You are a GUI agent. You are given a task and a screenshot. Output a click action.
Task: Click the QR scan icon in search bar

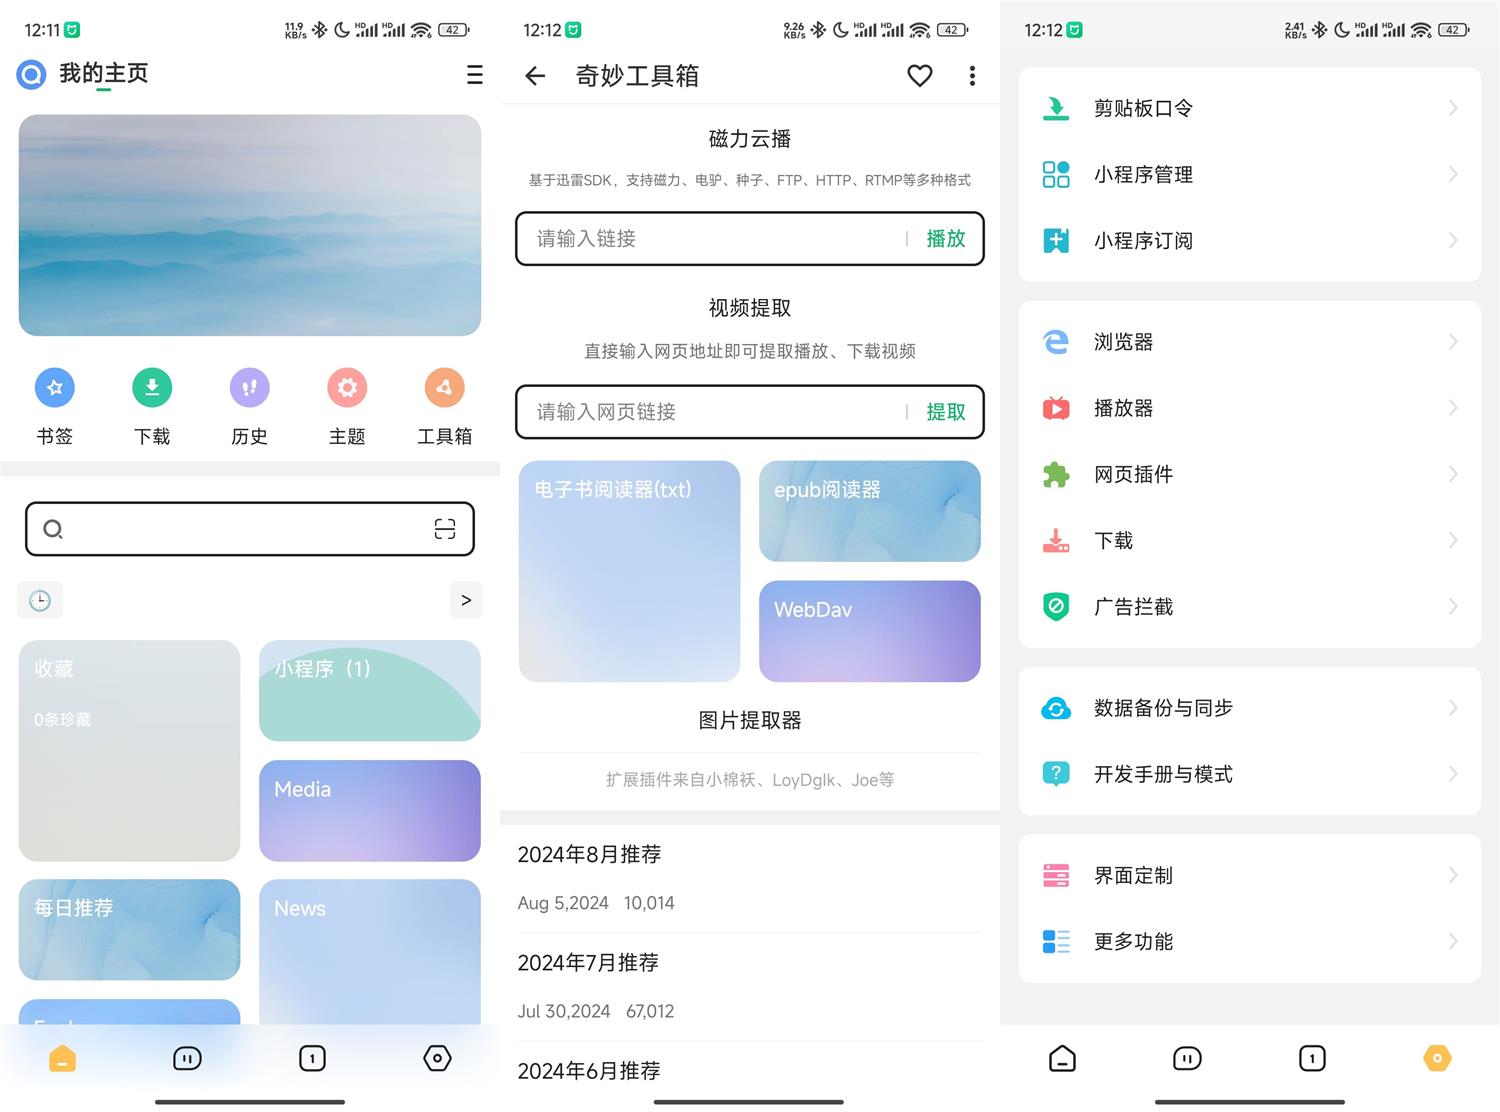point(444,529)
